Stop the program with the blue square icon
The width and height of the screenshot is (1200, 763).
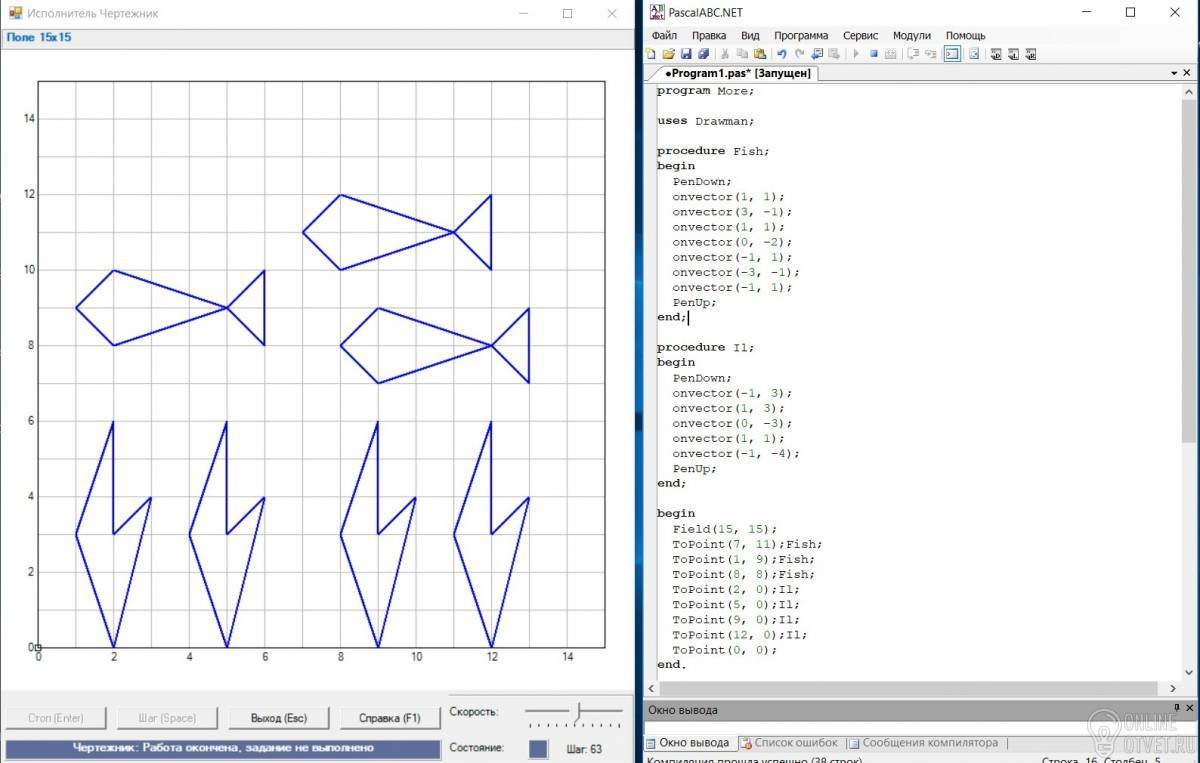[x=874, y=54]
